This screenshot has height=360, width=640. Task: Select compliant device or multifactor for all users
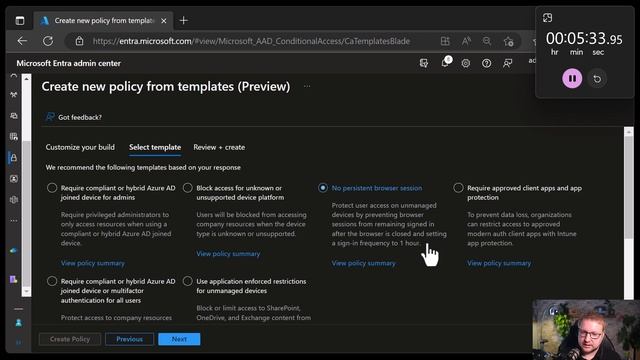(x=52, y=281)
